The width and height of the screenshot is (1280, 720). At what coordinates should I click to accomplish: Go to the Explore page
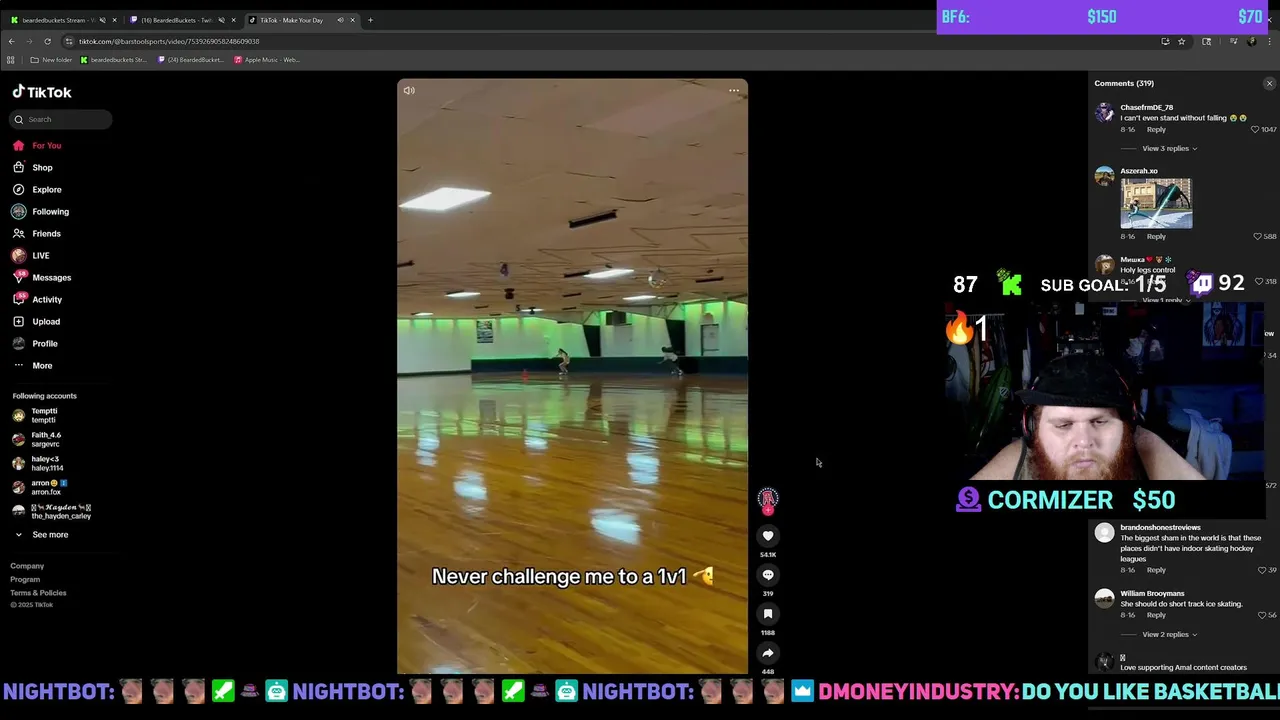tap(37, 189)
